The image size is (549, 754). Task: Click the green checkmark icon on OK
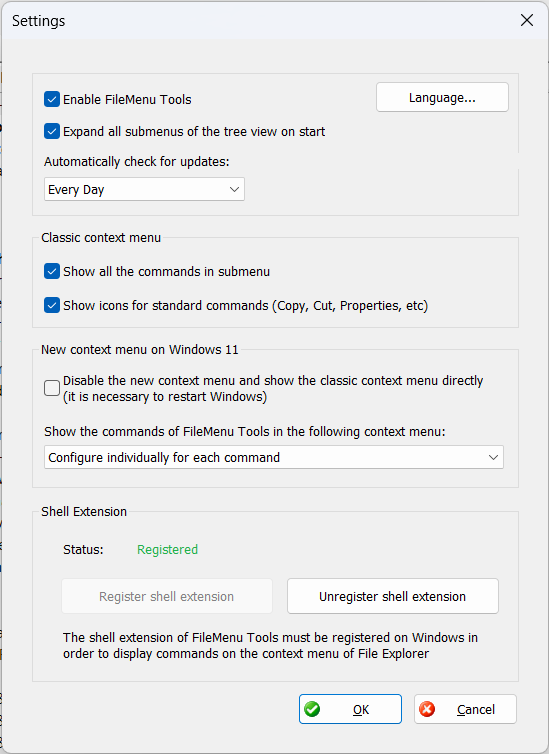(312, 709)
